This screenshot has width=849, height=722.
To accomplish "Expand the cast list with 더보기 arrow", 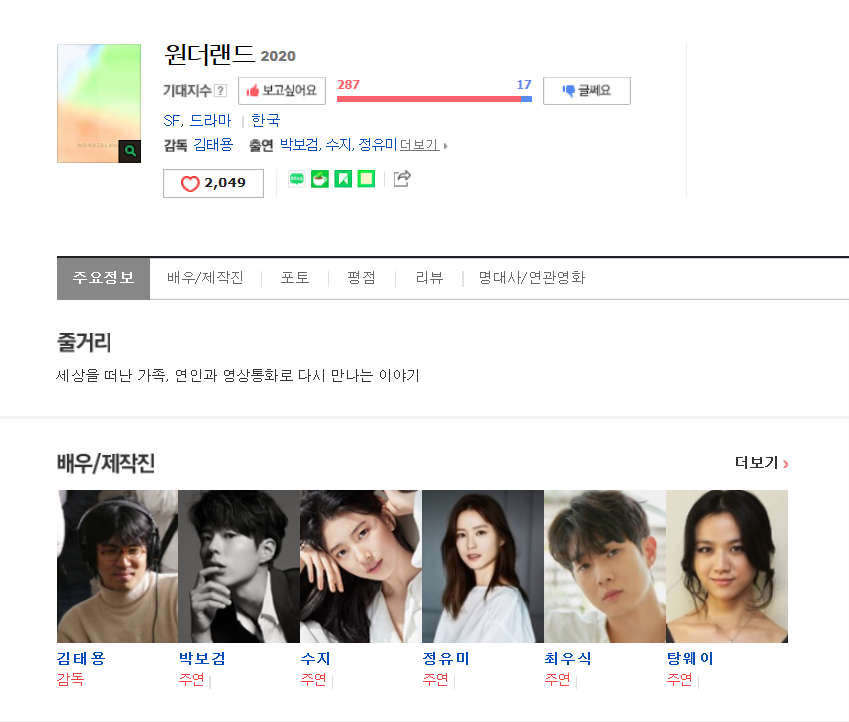I will 424,145.
